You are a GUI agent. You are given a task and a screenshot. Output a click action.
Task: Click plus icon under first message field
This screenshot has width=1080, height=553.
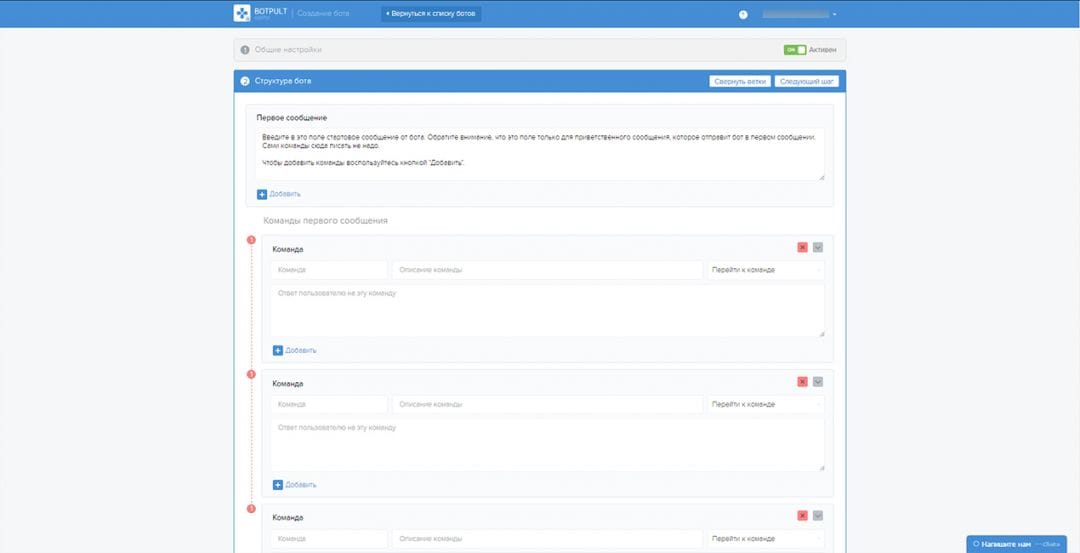pos(262,194)
